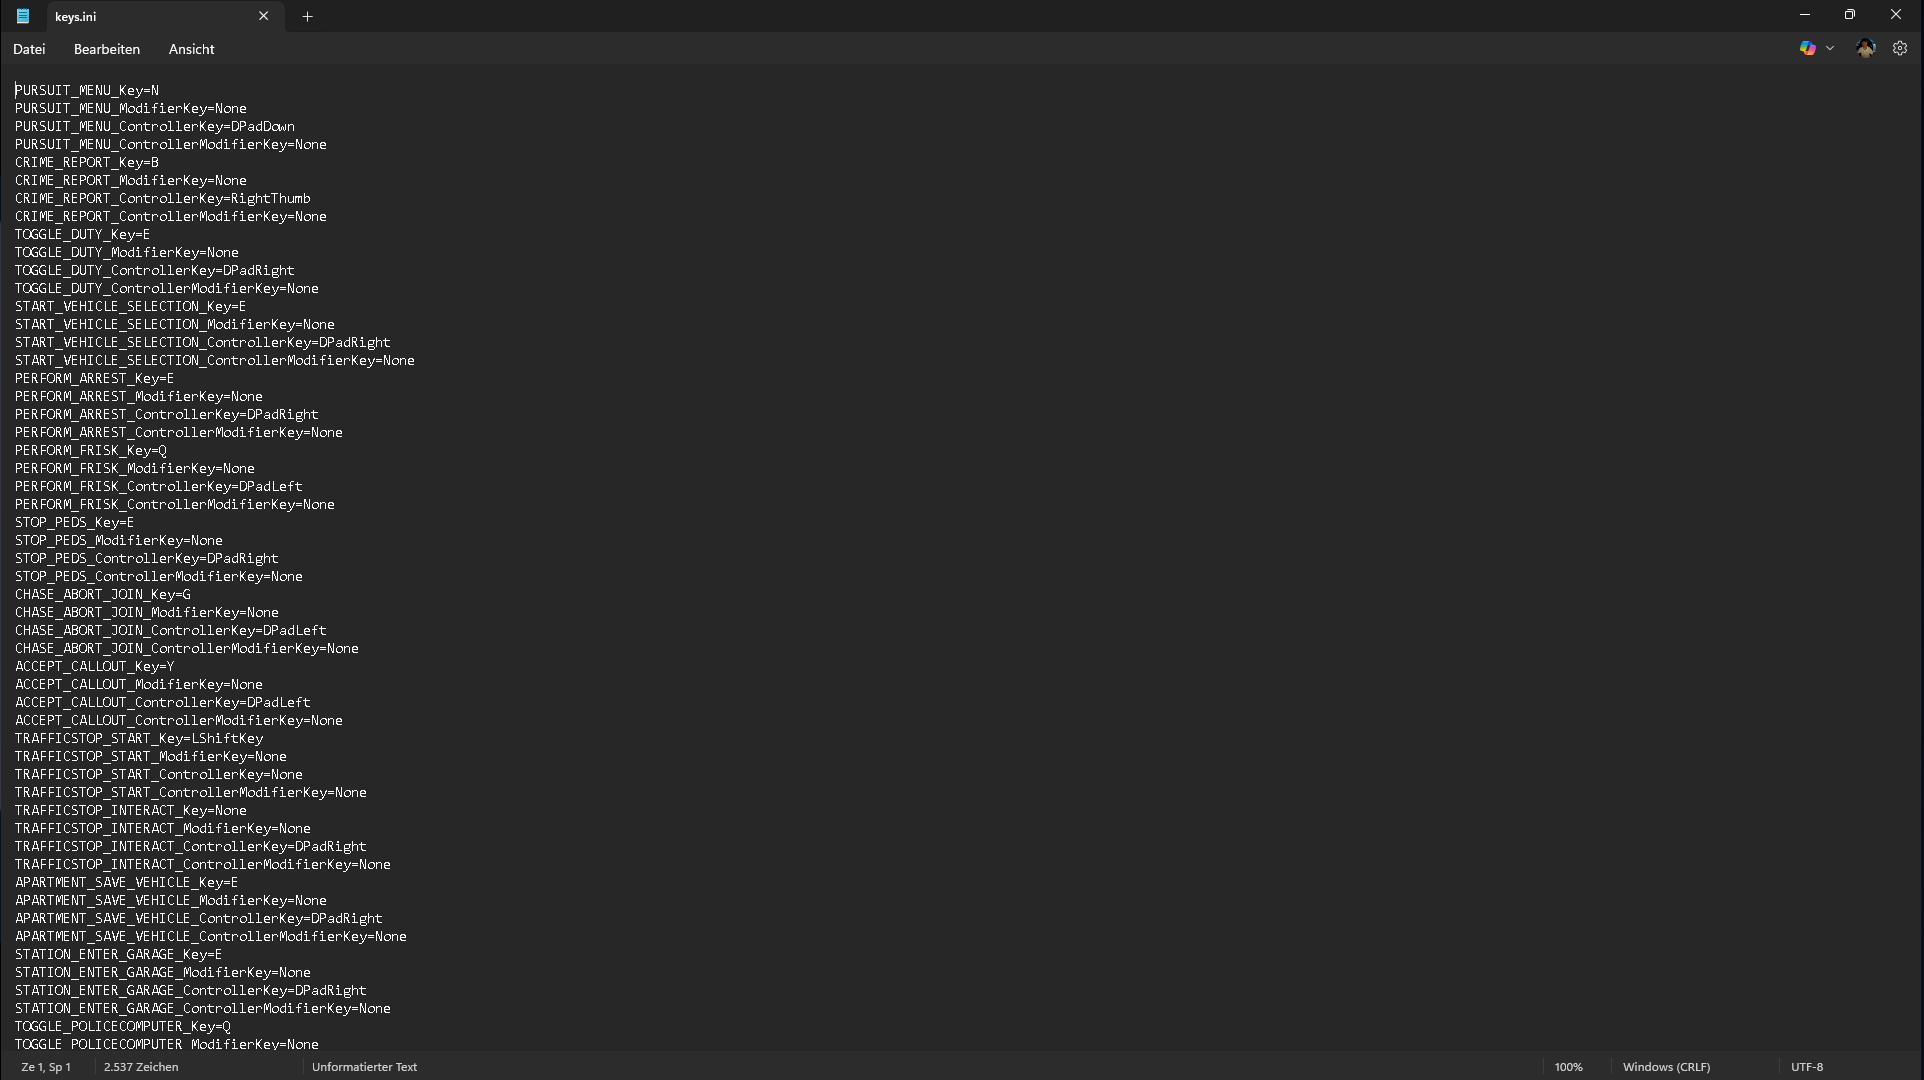Place cursor on PURSUIT_MENU_Key=N line
This screenshot has height=1080, width=1924.
[x=87, y=90]
